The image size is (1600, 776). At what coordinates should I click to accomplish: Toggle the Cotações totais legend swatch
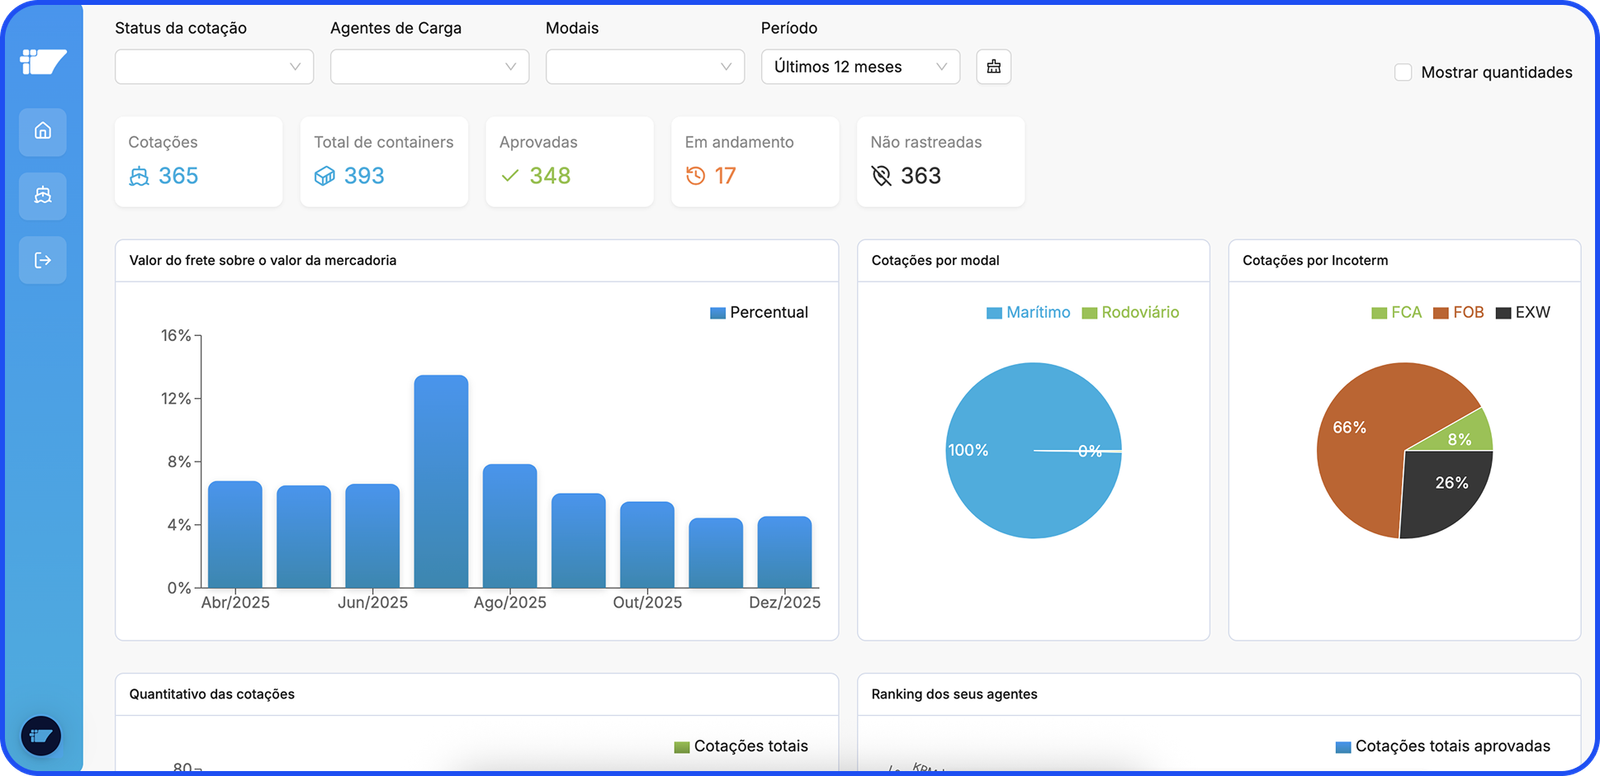click(x=682, y=747)
